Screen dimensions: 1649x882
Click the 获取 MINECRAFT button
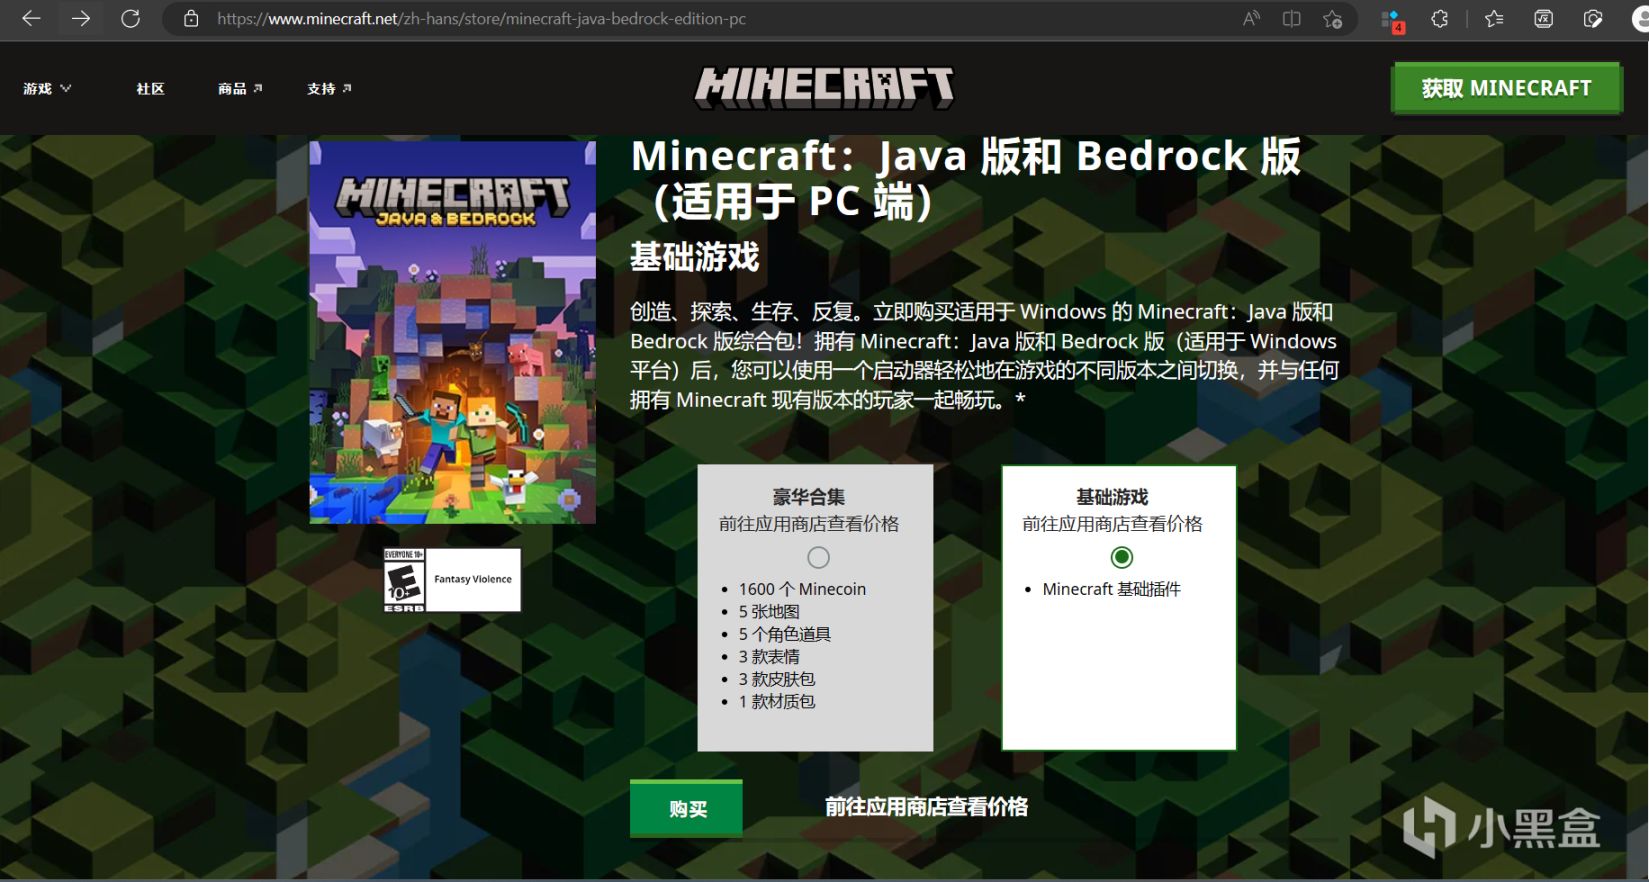pos(1506,88)
